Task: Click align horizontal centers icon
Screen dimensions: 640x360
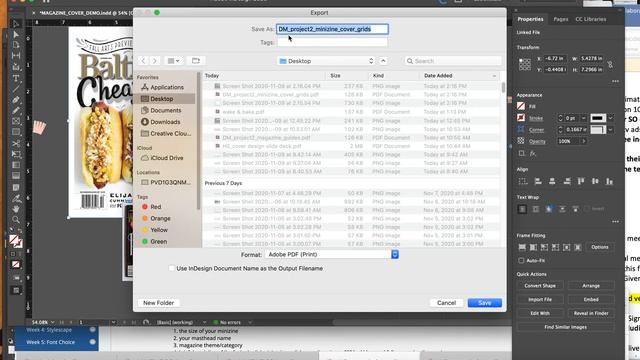Action: coord(552,181)
